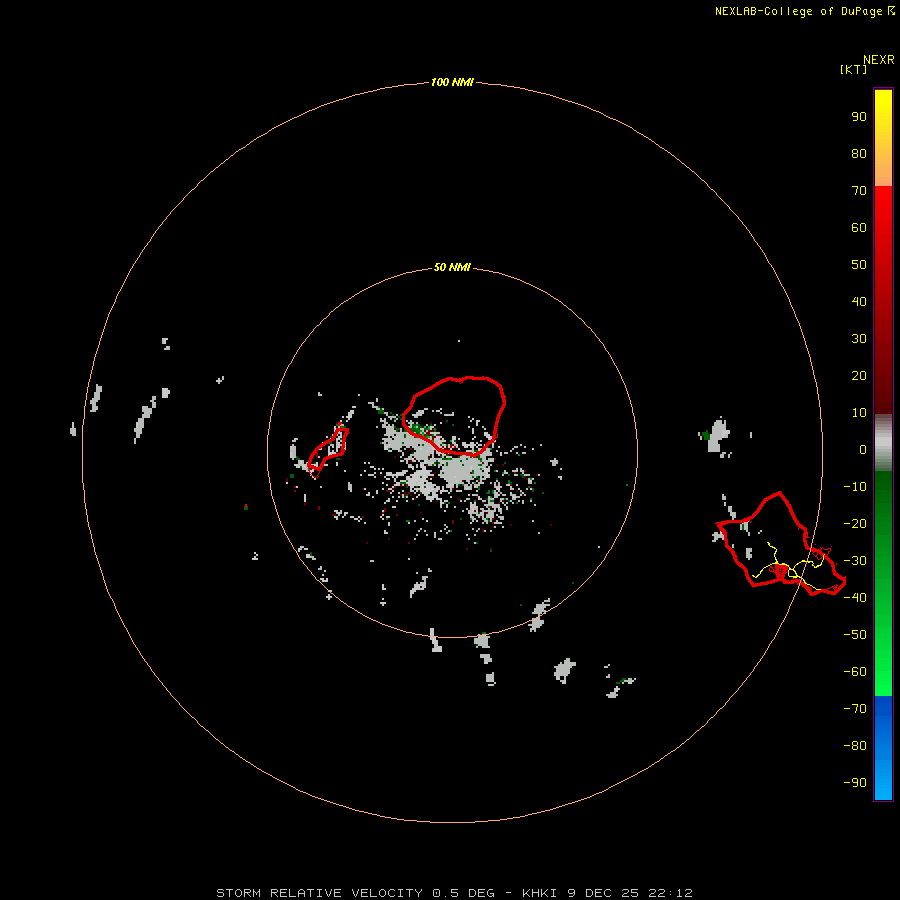Click the 50 NMI range ring label

coord(452,267)
